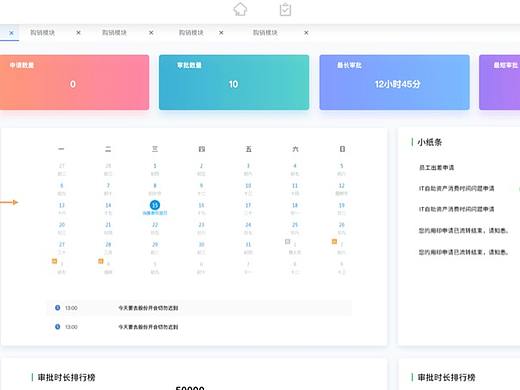Open the home icon in the top bar
520x390 pixels.
[x=240, y=9]
